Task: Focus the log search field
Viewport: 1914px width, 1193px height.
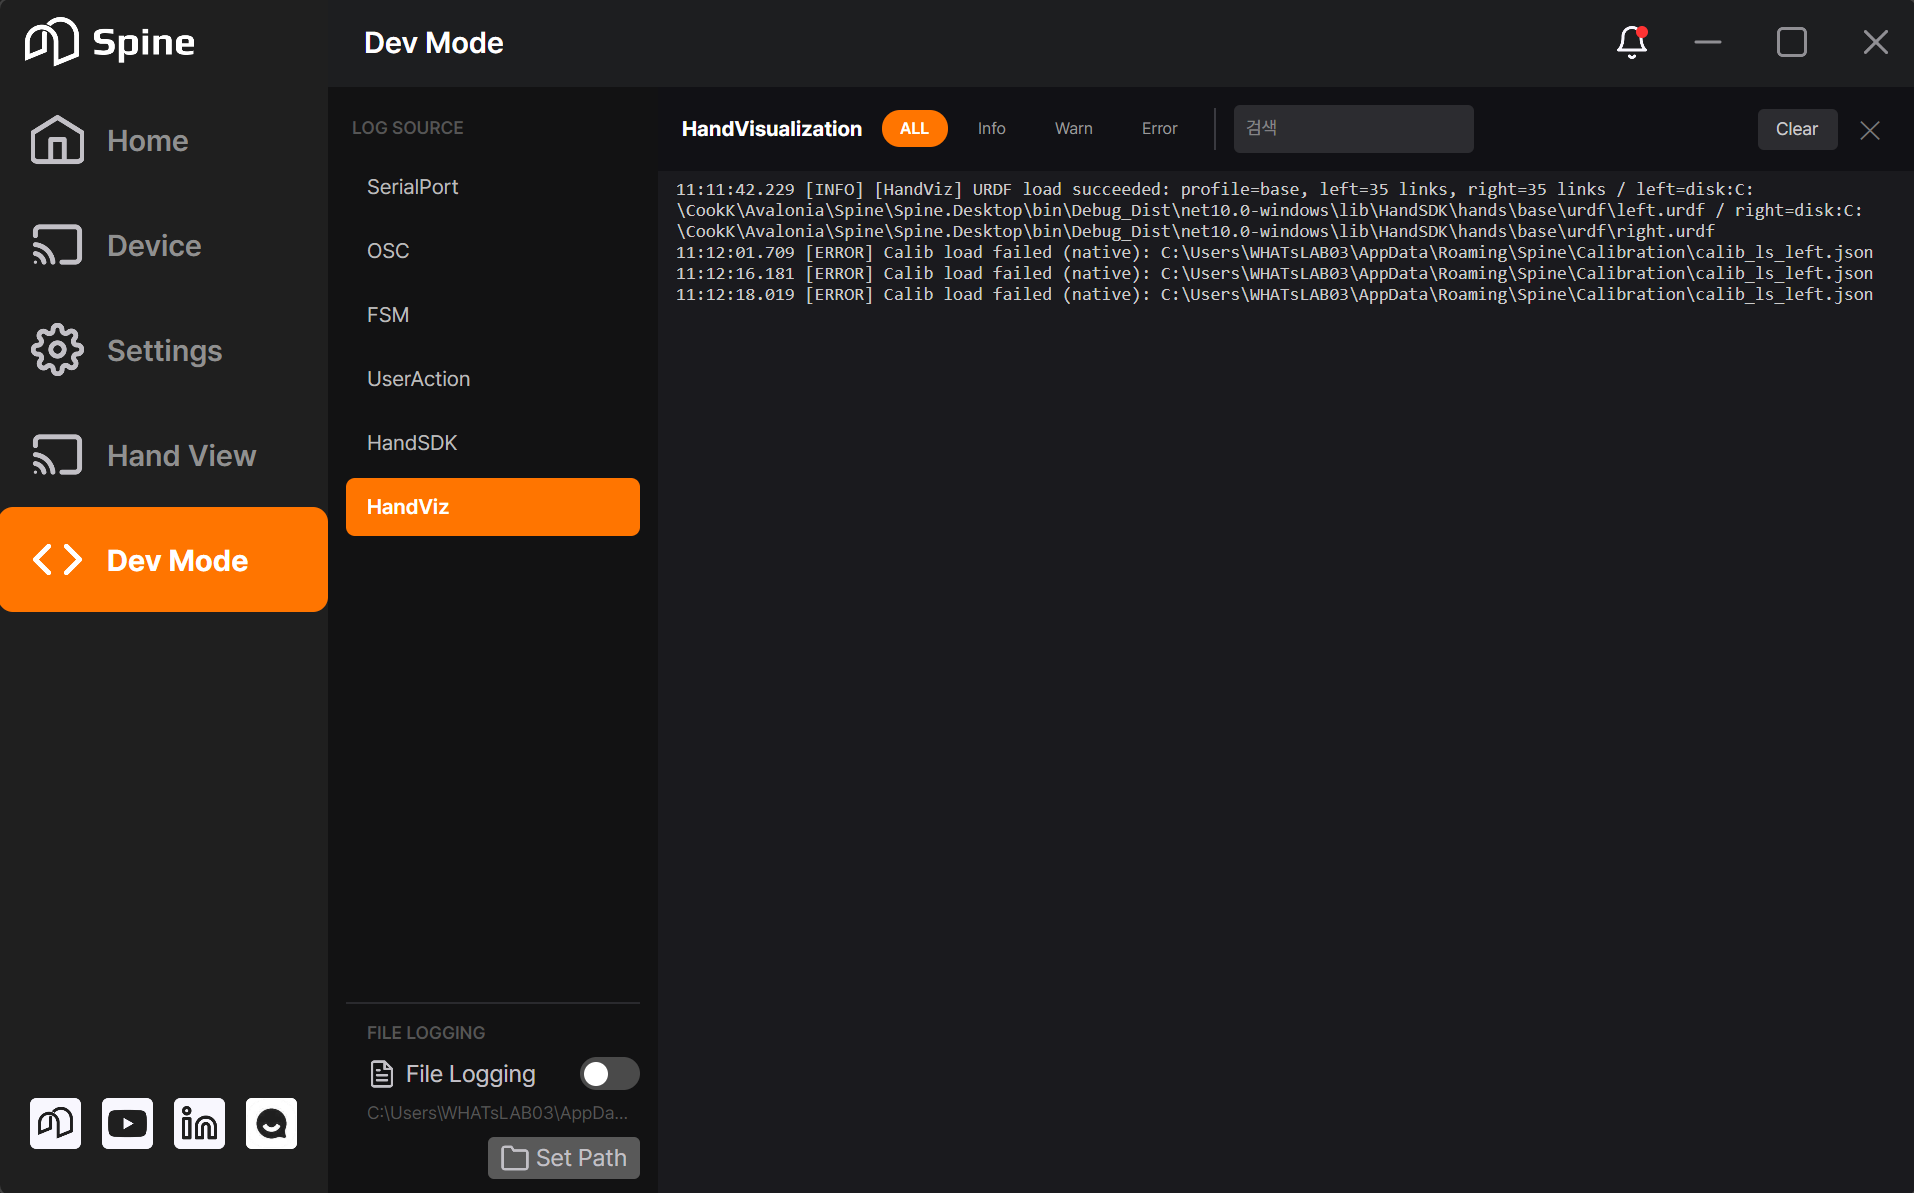Action: pyautogui.click(x=1354, y=129)
